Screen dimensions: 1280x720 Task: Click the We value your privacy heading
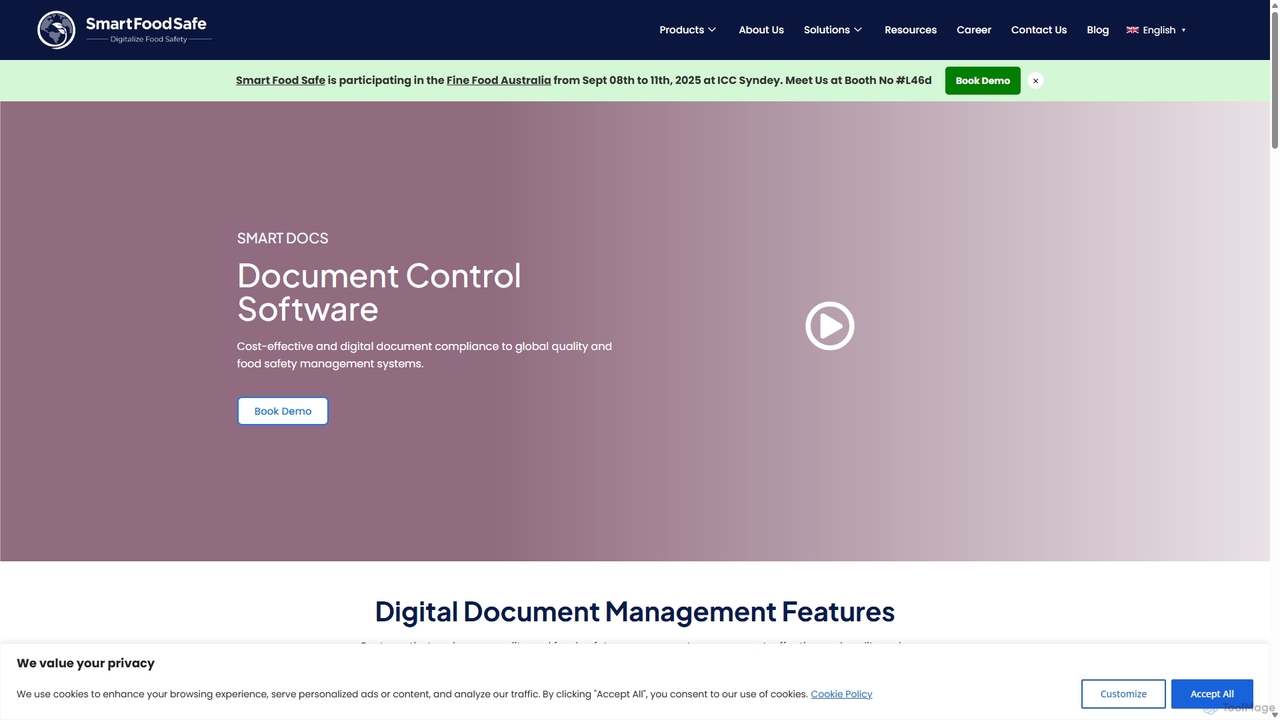click(86, 663)
